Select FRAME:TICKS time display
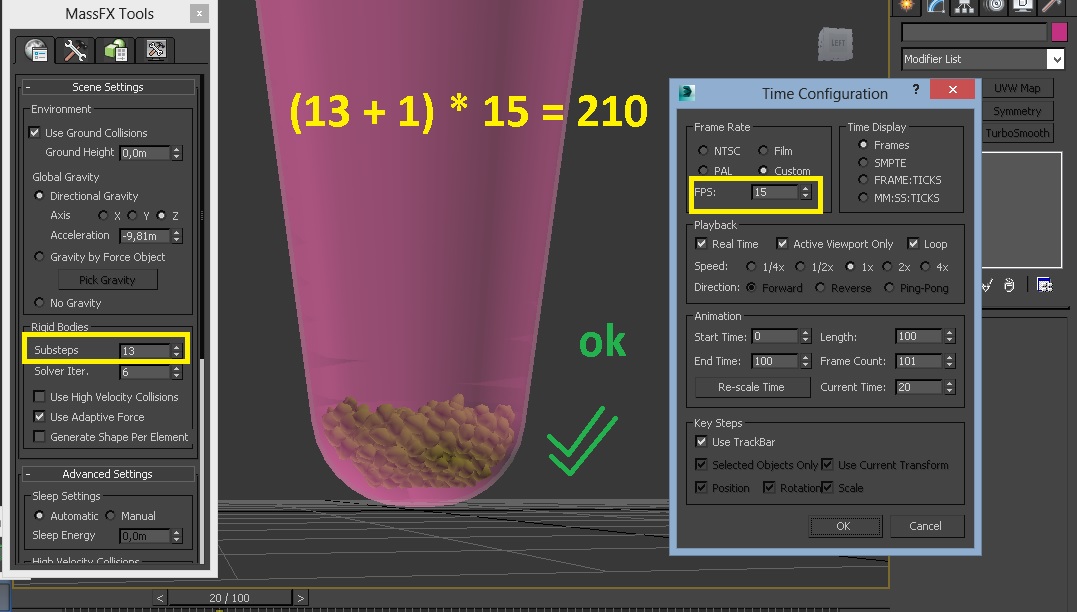This screenshot has width=1077, height=612. pos(863,179)
